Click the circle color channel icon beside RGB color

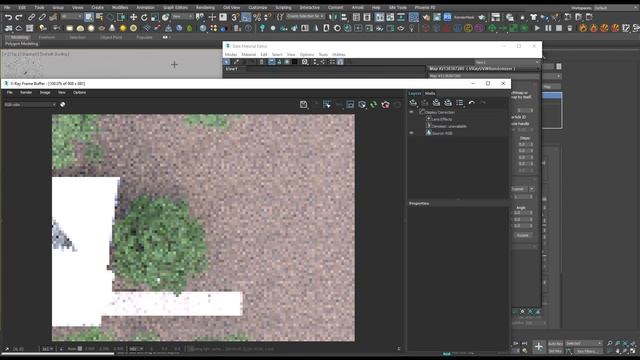(62, 104)
